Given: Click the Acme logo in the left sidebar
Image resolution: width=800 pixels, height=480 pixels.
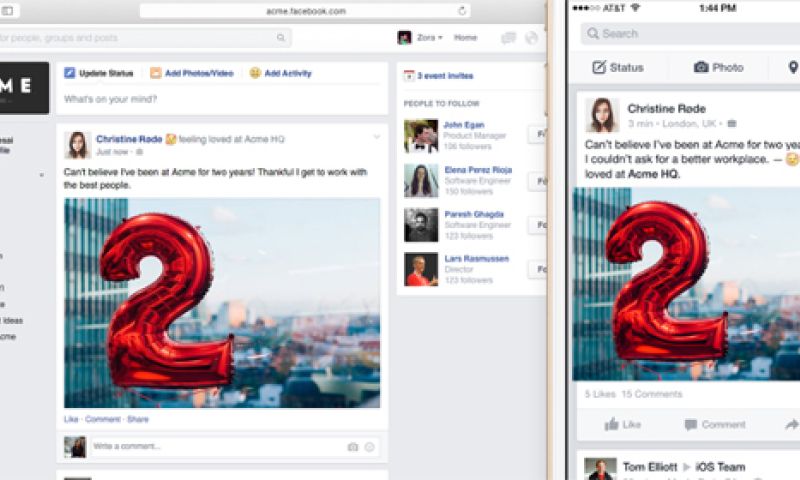Looking at the screenshot, I should (24, 88).
